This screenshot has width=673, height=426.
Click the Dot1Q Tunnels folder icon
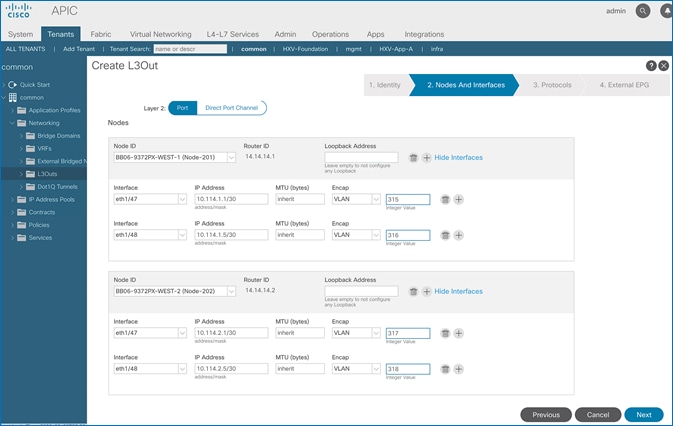pos(30,187)
